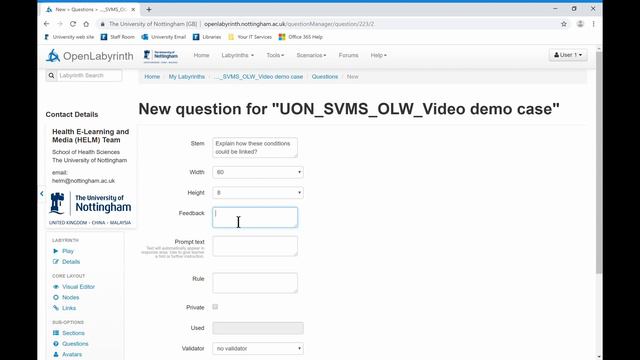Open the User 1 dropdown
This screenshot has width=640, height=360.
(x=568, y=55)
